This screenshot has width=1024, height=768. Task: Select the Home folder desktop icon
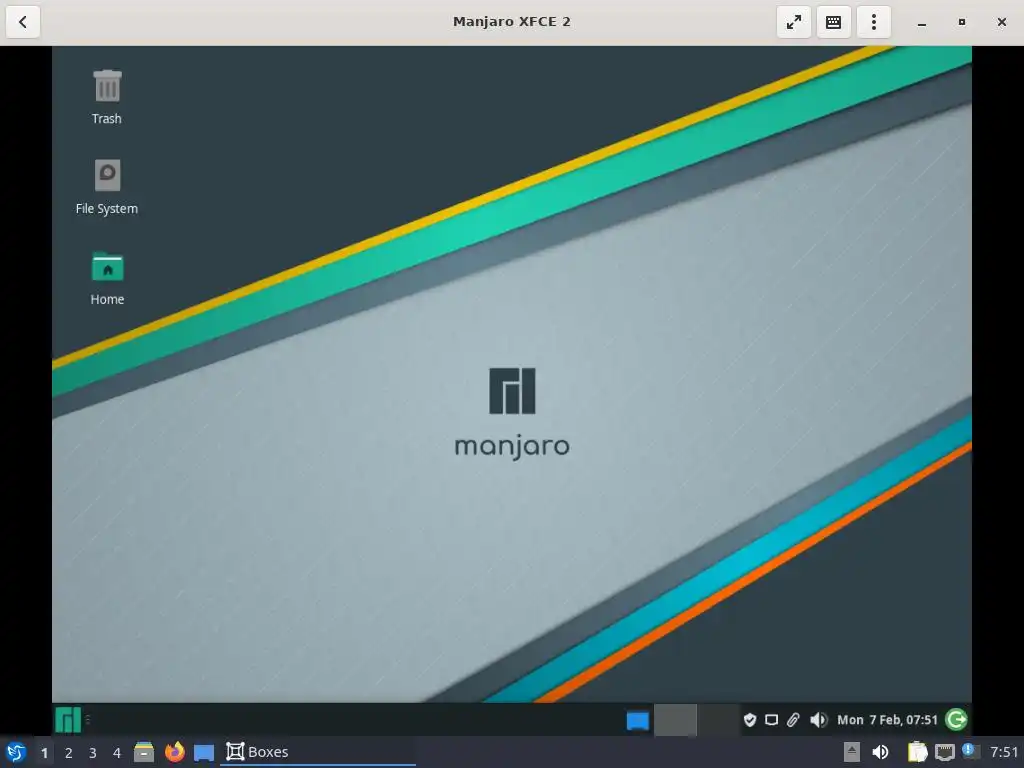pyautogui.click(x=107, y=278)
